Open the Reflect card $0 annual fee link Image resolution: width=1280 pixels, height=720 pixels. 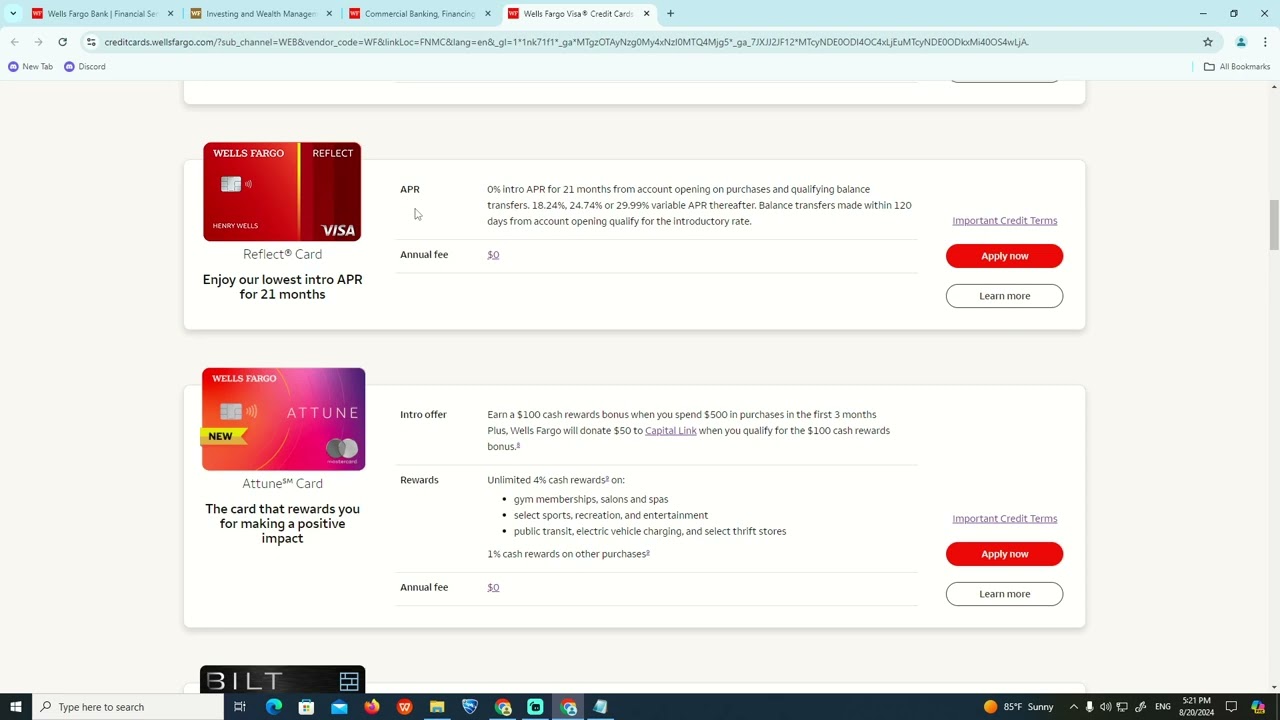493,255
